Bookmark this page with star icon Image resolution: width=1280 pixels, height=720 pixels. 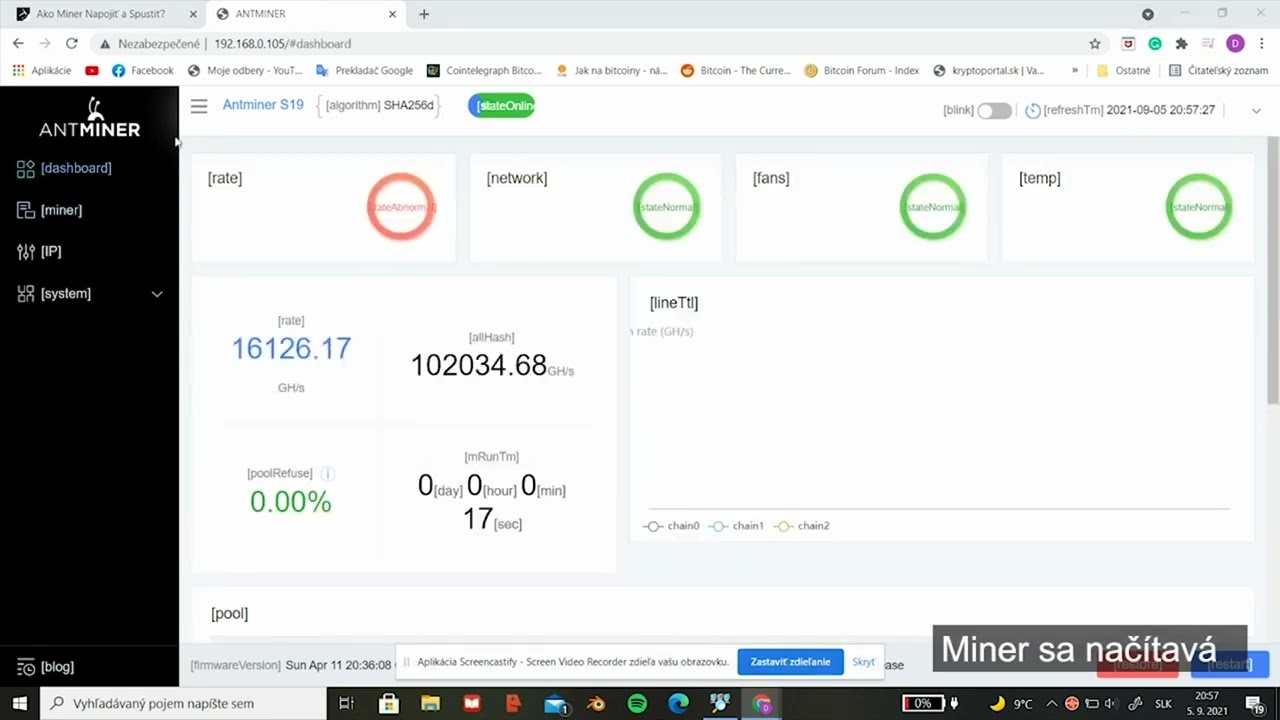[x=1095, y=44]
